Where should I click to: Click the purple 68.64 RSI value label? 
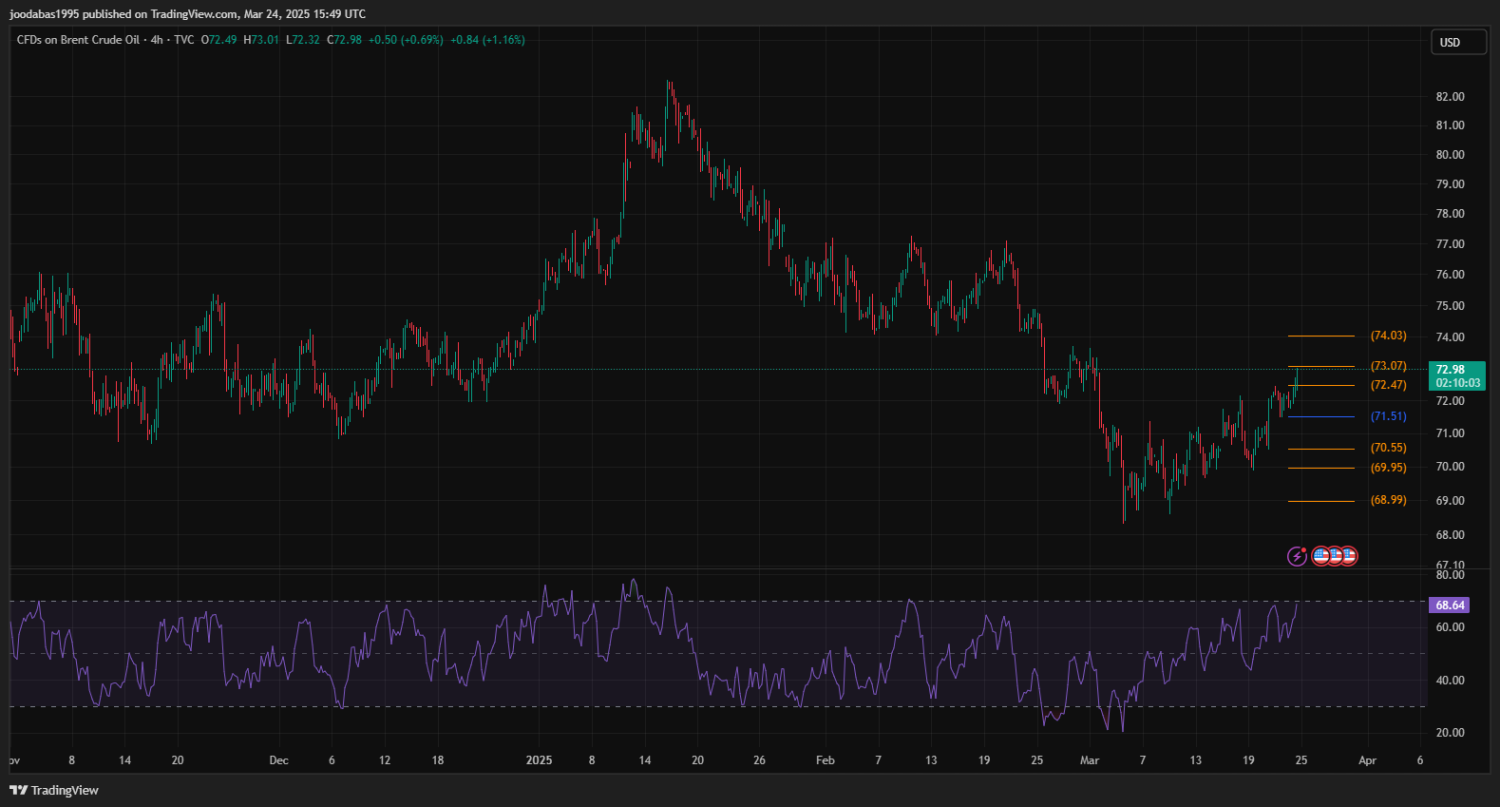pyautogui.click(x=1449, y=605)
